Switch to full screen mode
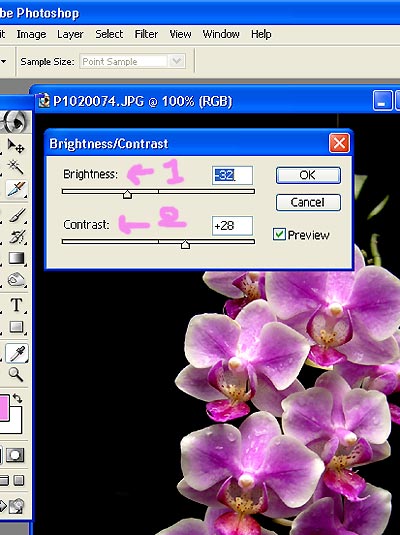 point(19,480)
